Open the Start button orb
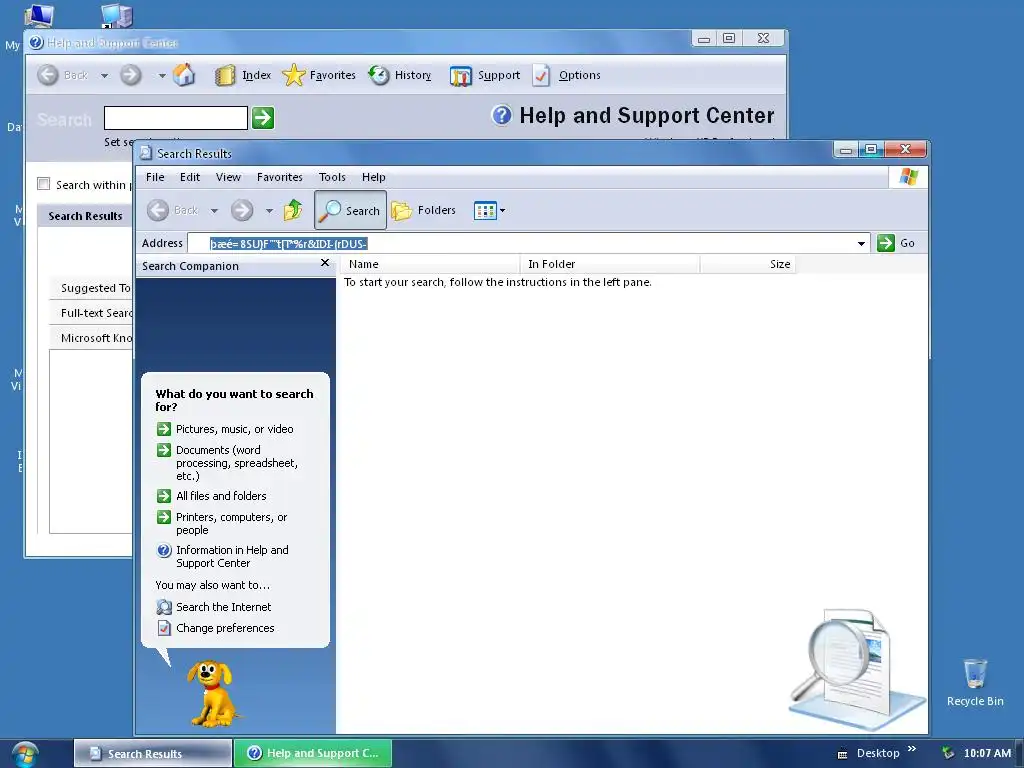Image resolution: width=1024 pixels, height=768 pixels. point(24,754)
